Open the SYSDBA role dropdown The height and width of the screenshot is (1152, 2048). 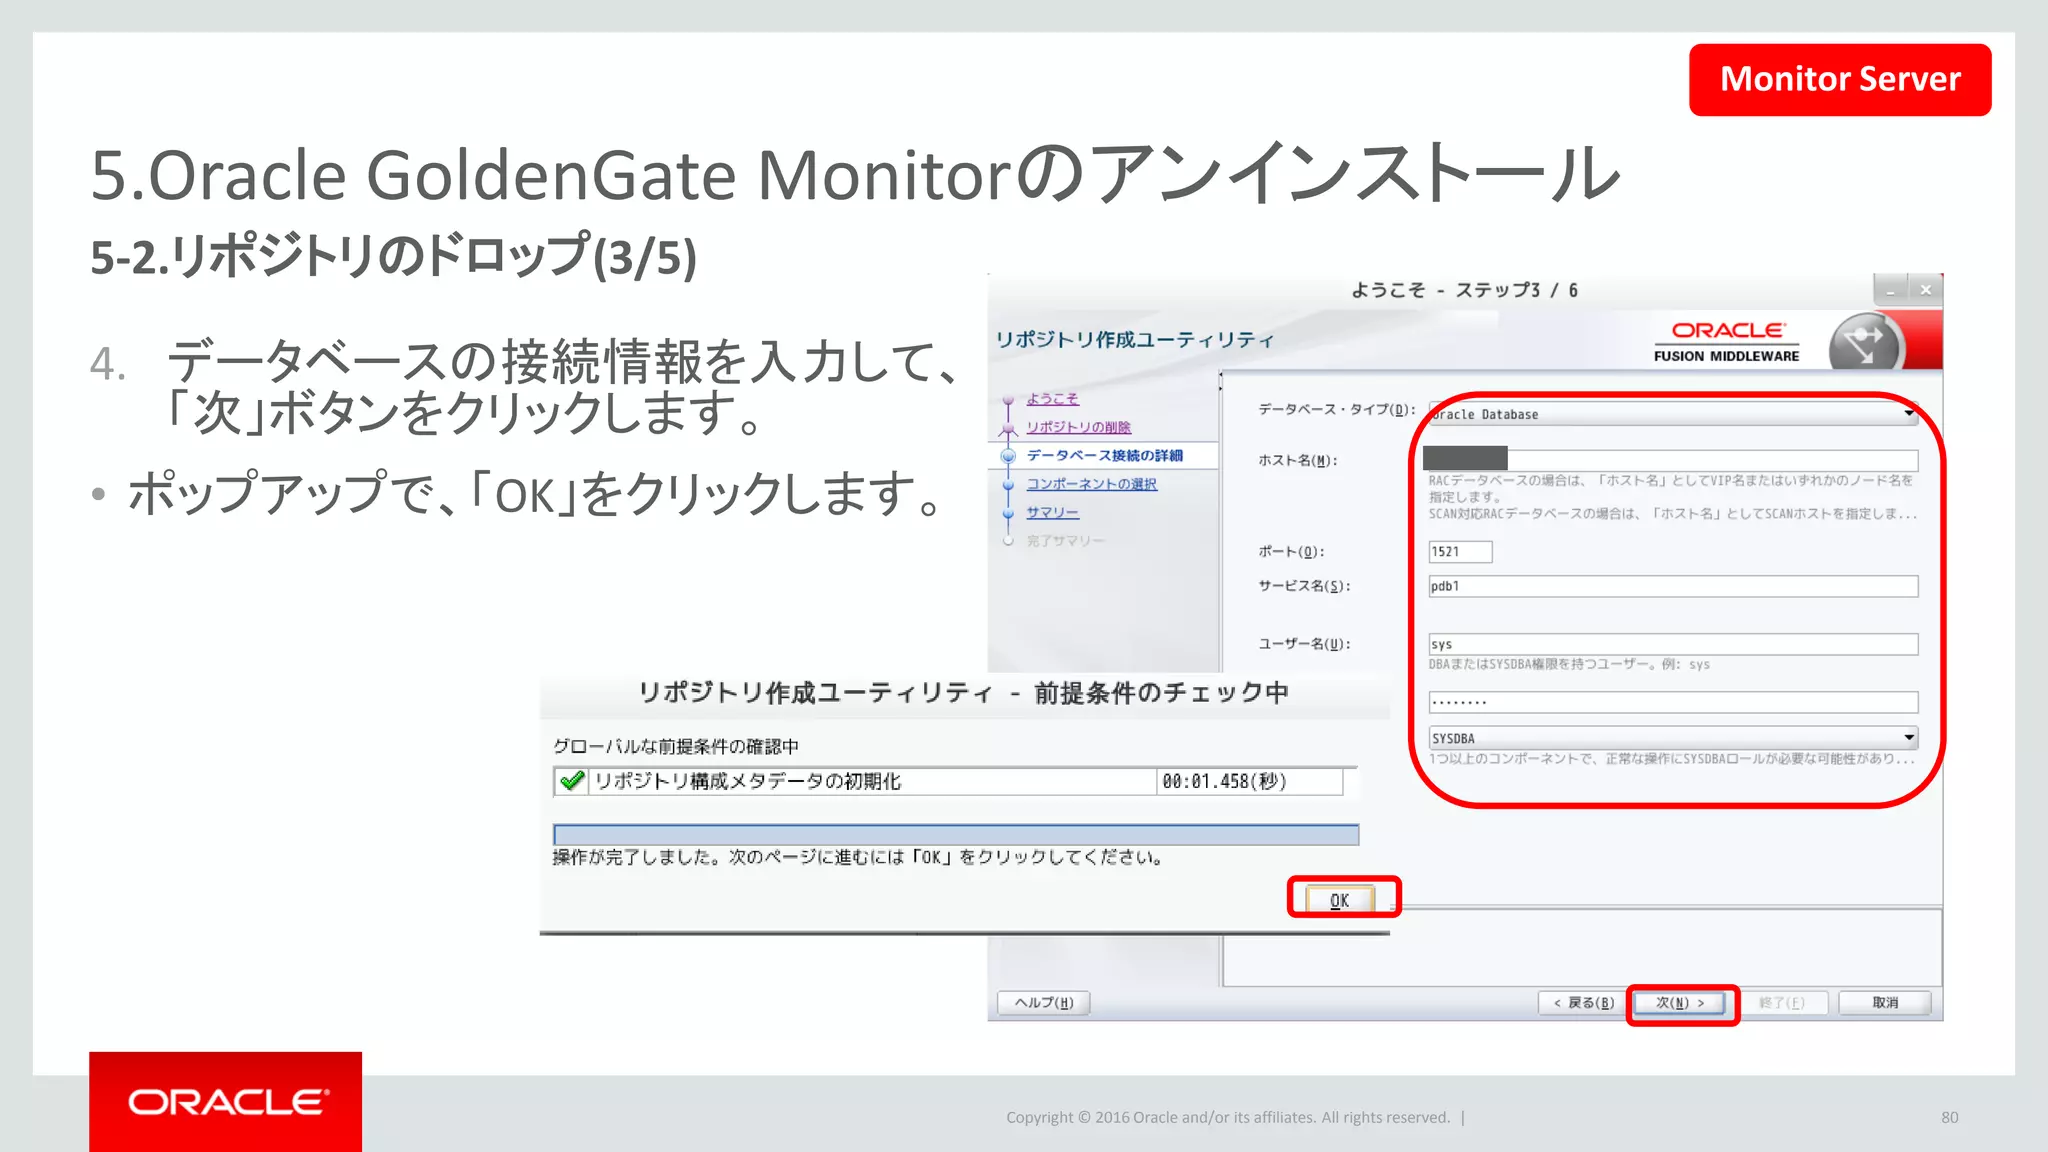(x=1673, y=738)
